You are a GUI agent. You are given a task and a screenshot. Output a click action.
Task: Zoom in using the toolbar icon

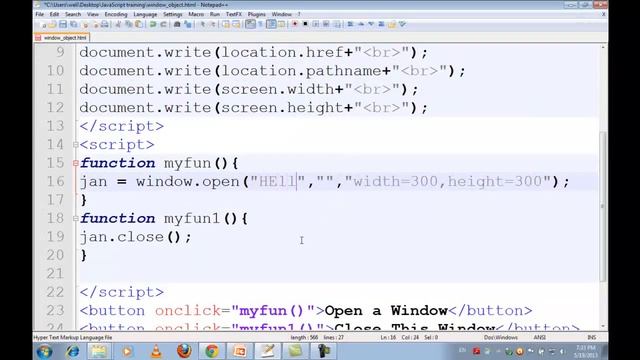(x=203, y=24)
